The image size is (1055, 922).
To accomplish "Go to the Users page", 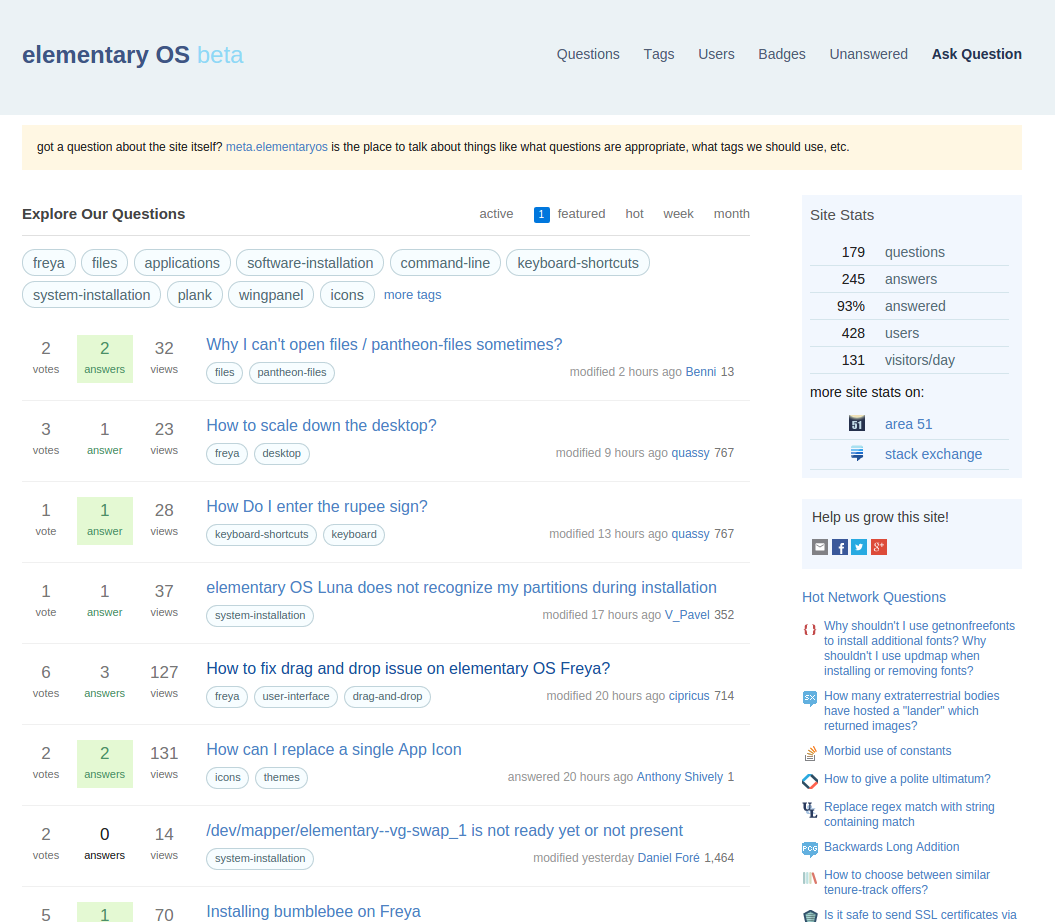I will 716,55.
